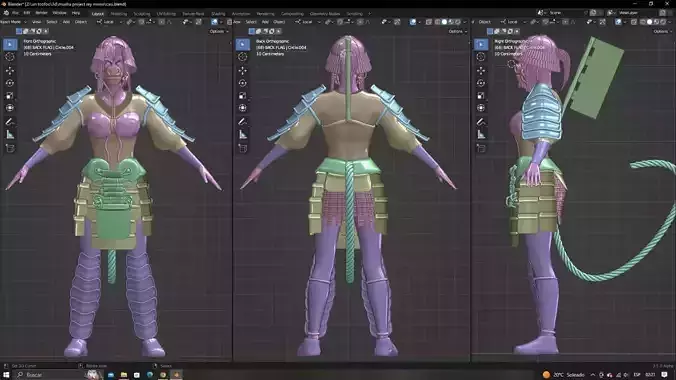Expand Options dropdown in right viewport
Image resolution: width=676 pixels, height=380 pixels.
[662, 31]
